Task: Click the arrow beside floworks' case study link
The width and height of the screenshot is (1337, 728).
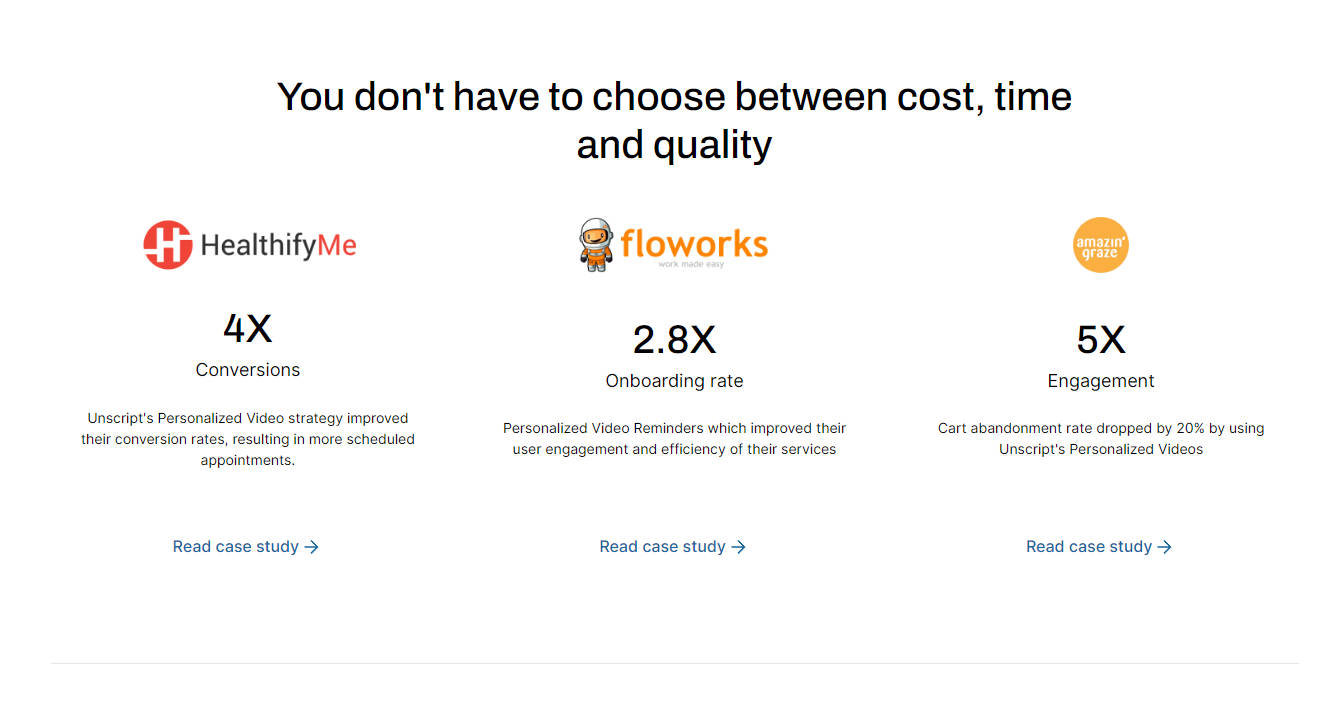Action: pos(739,547)
